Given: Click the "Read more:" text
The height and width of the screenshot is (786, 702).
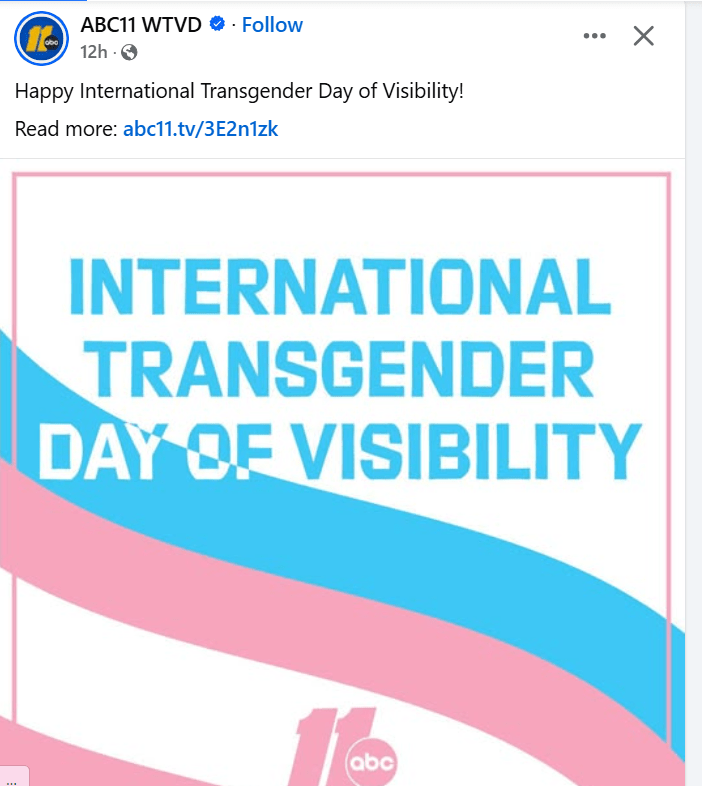Looking at the screenshot, I should (65, 129).
